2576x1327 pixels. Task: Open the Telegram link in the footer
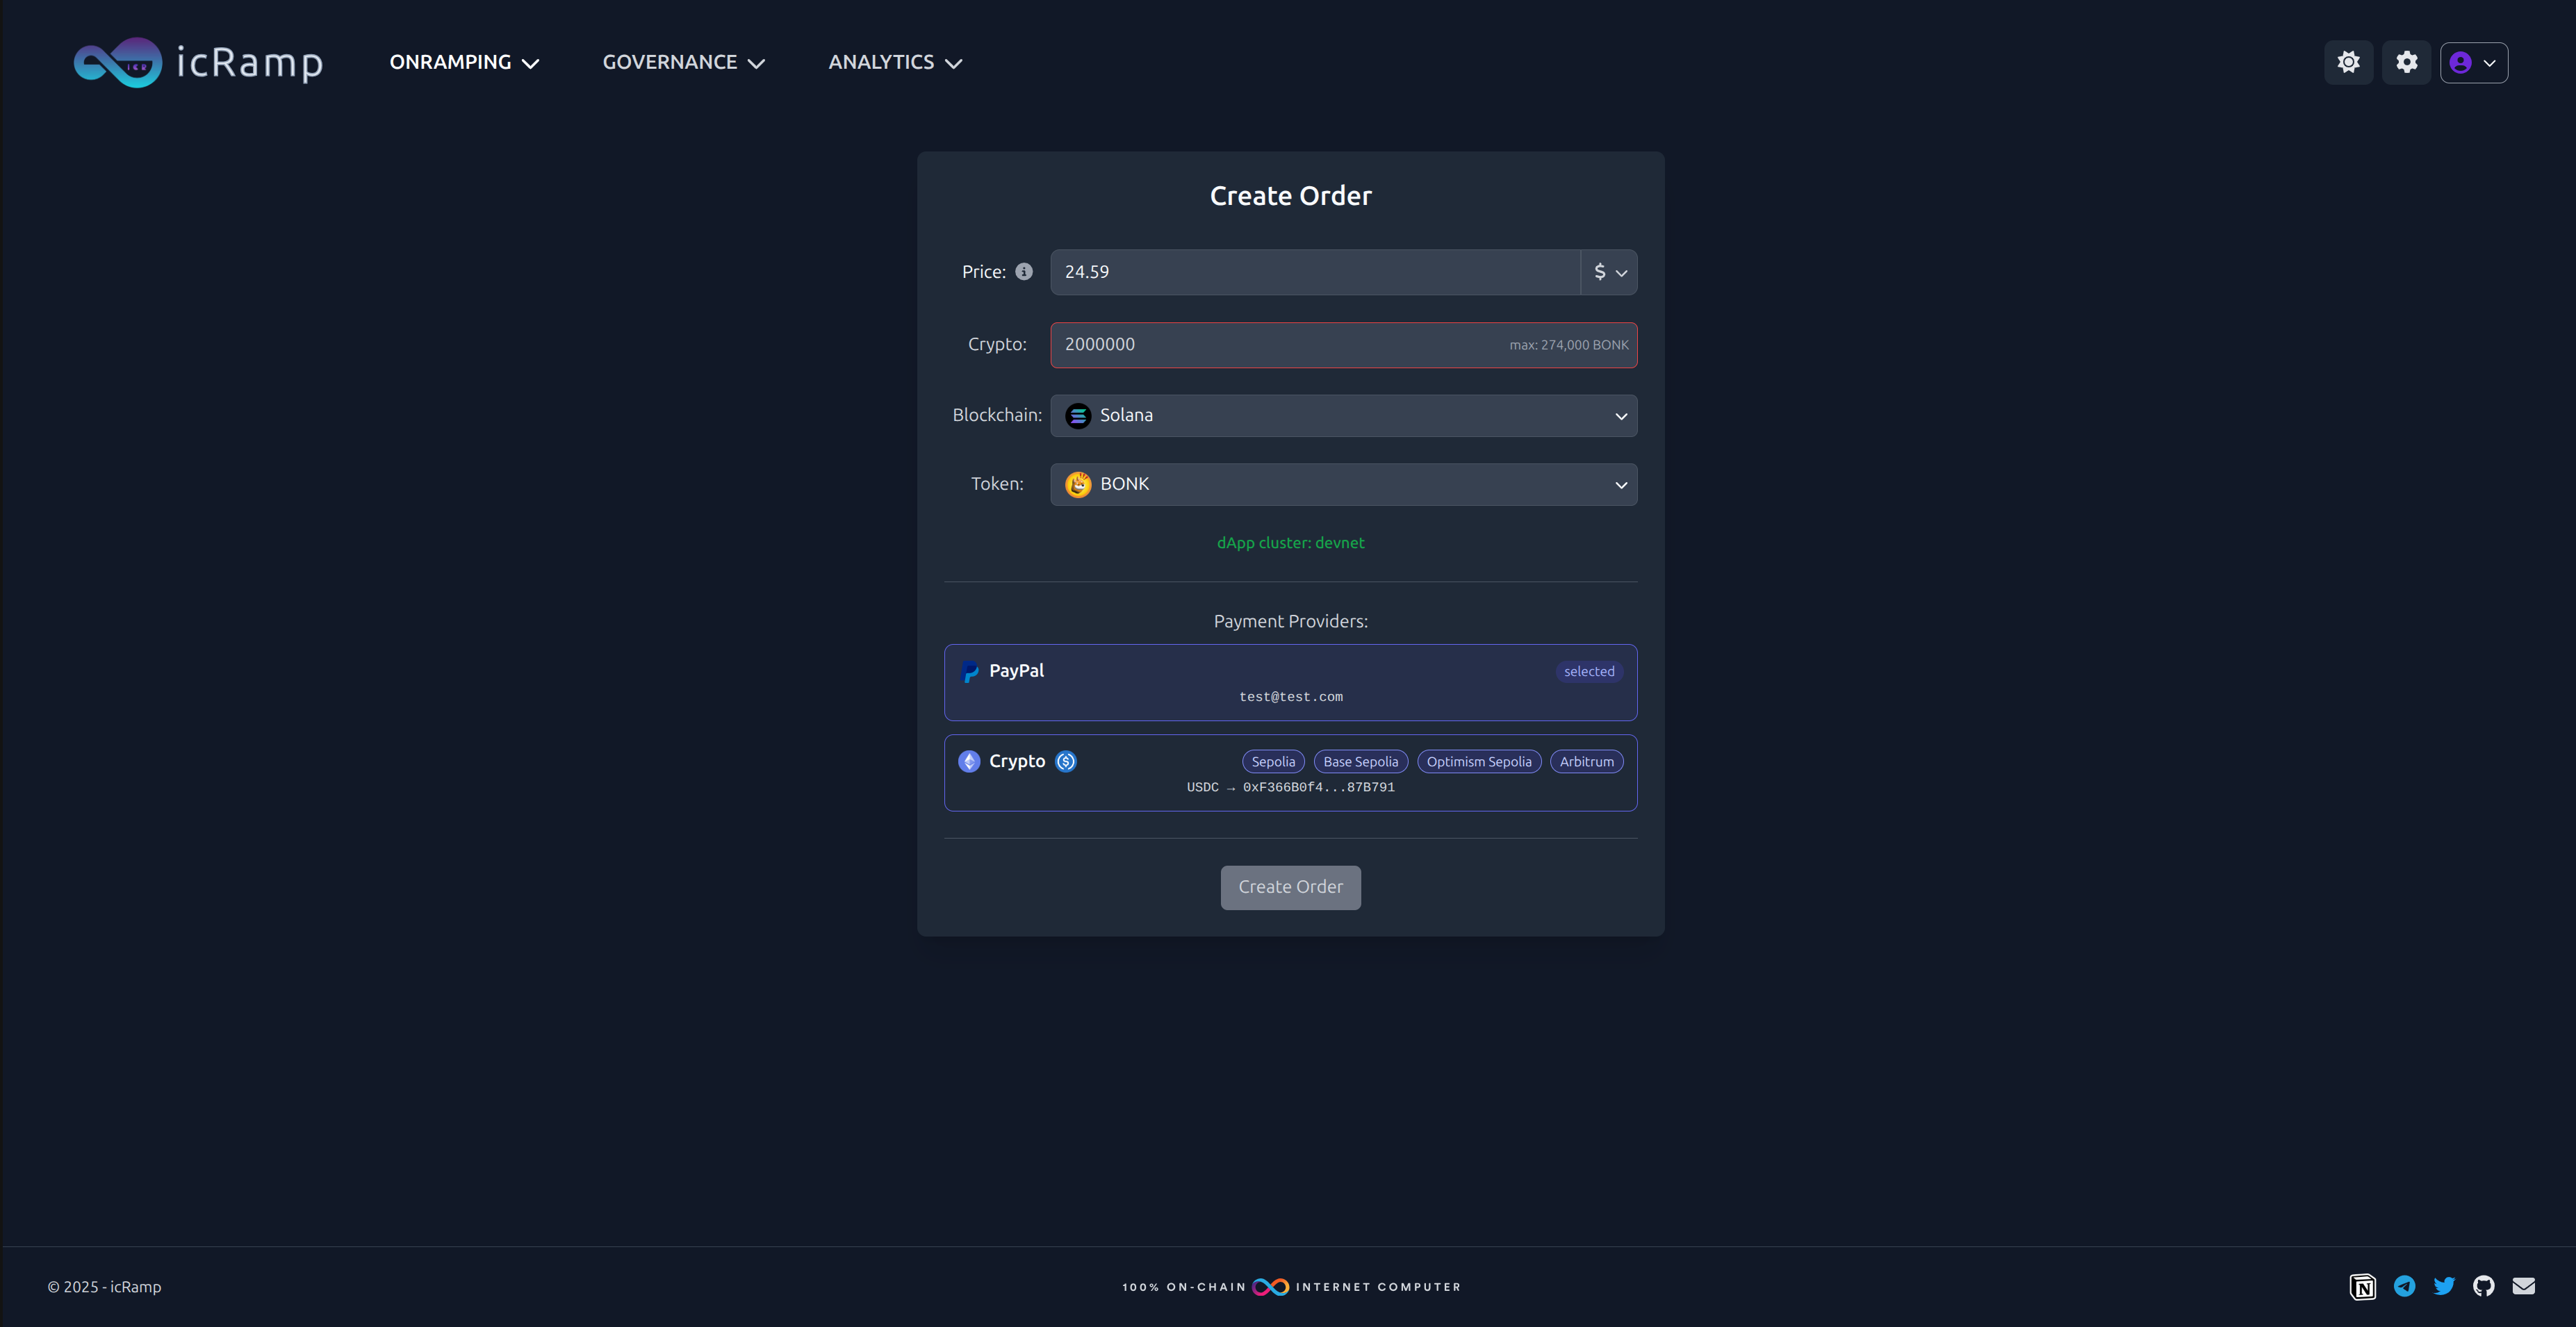click(x=2404, y=1287)
